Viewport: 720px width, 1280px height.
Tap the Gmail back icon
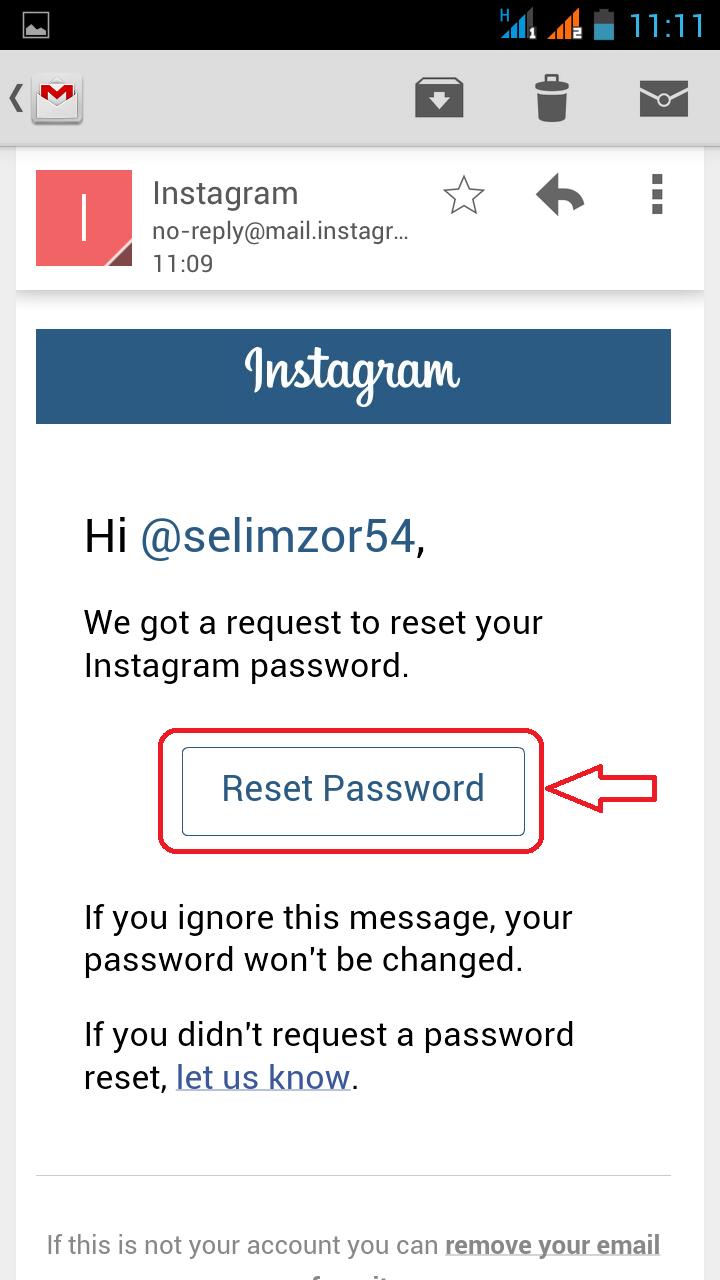tap(46, 99)
